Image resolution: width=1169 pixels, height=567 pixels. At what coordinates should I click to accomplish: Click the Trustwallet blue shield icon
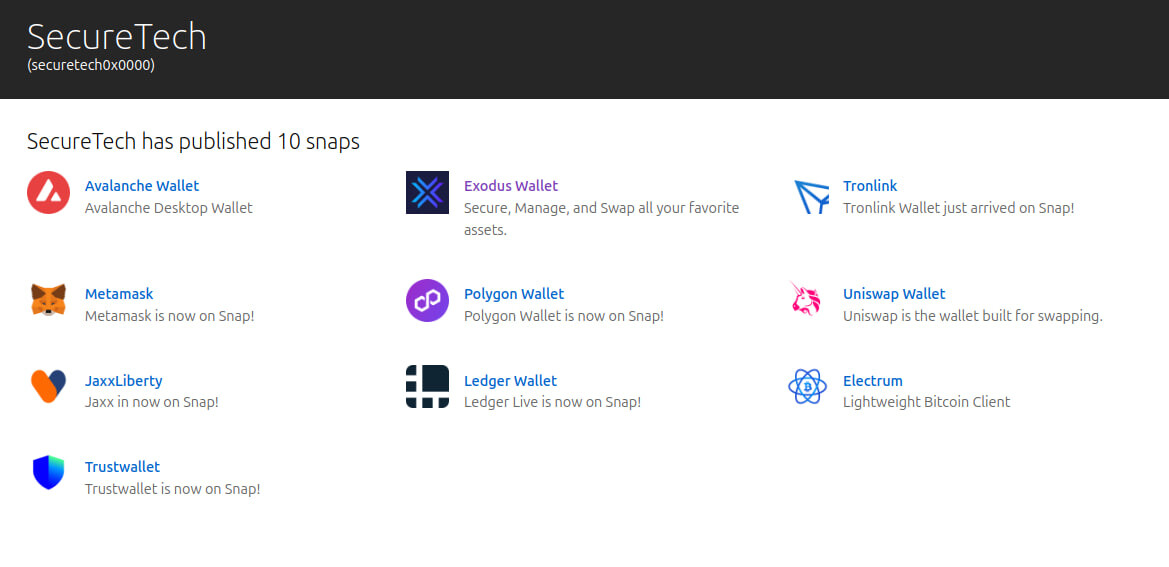pos(48,472)
